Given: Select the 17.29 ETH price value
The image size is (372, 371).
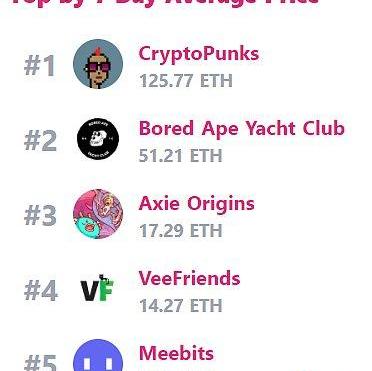Looking at the screenshot, I should (180, 231).
